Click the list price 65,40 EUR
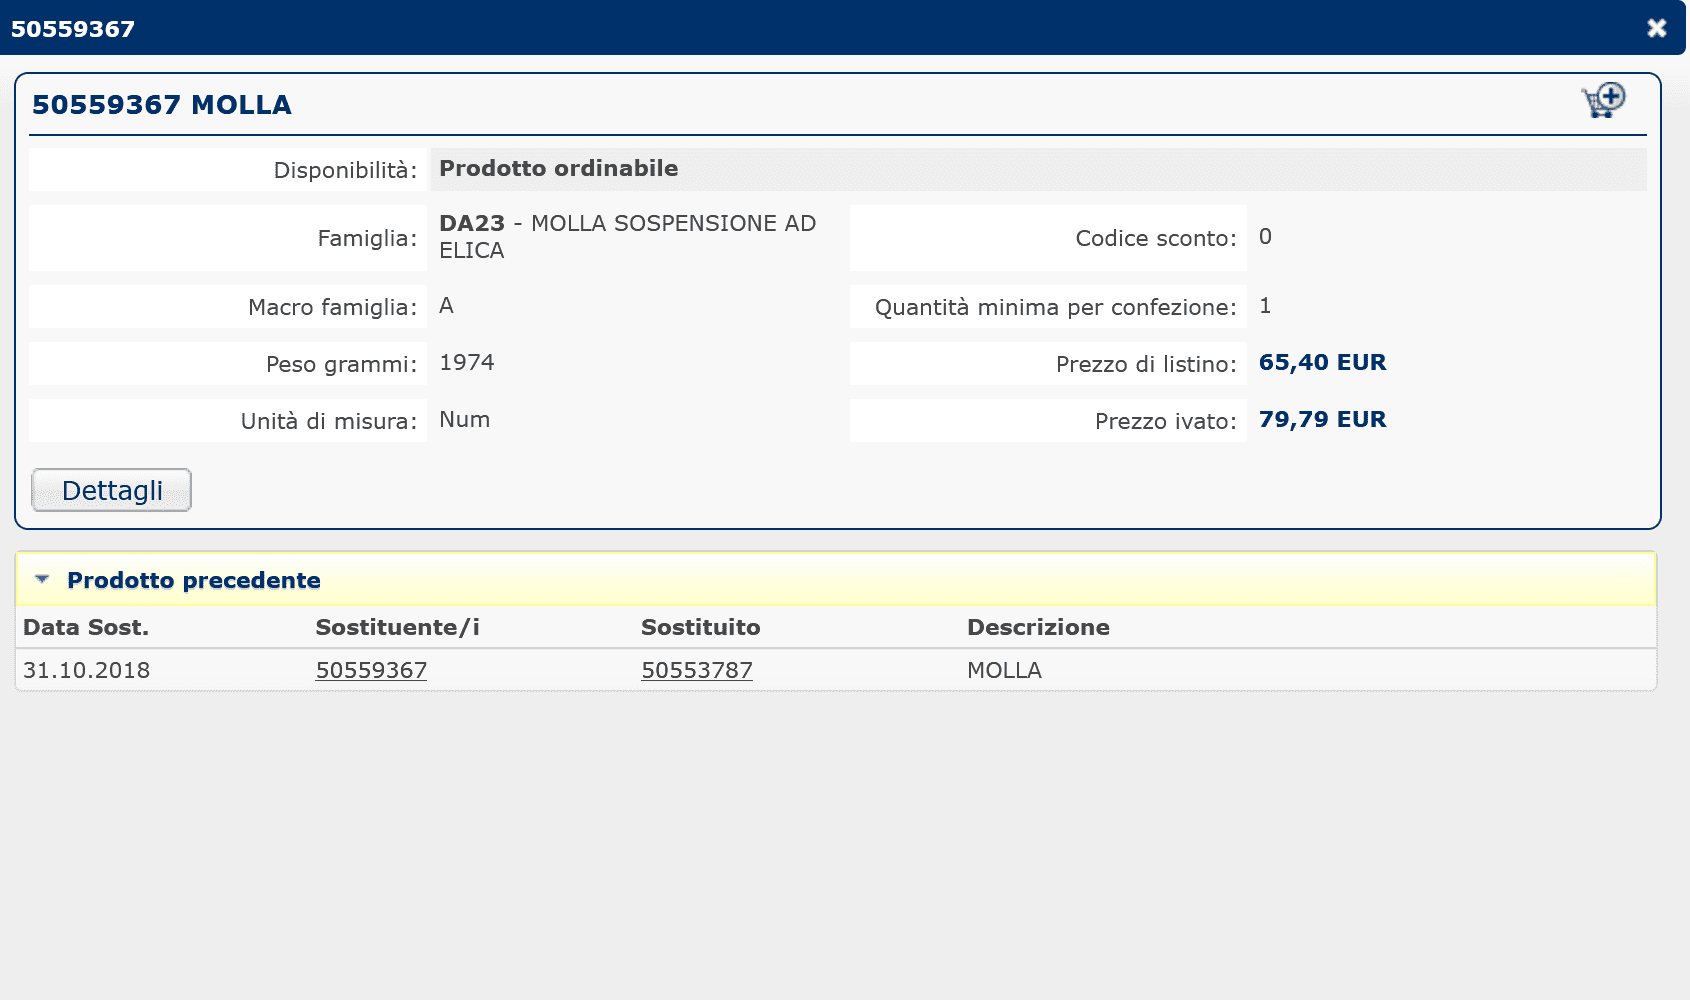Image resolution: width=1690 pixels, height=1000 pixels. pos(1321,362)
